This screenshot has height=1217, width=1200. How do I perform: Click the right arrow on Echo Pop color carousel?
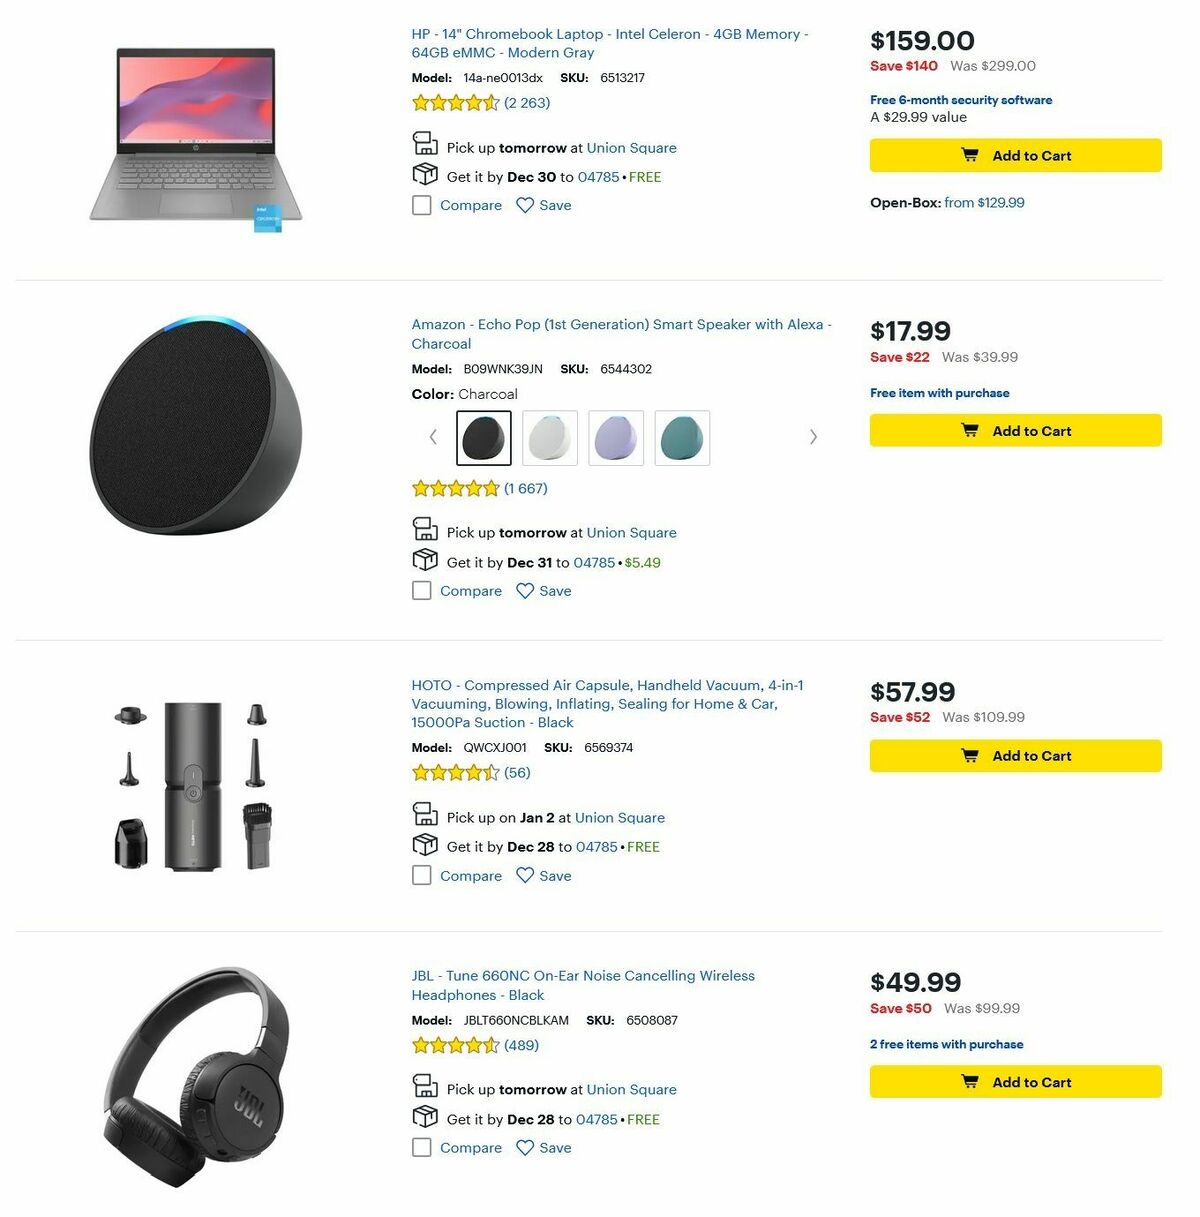(x=813, y=437)
